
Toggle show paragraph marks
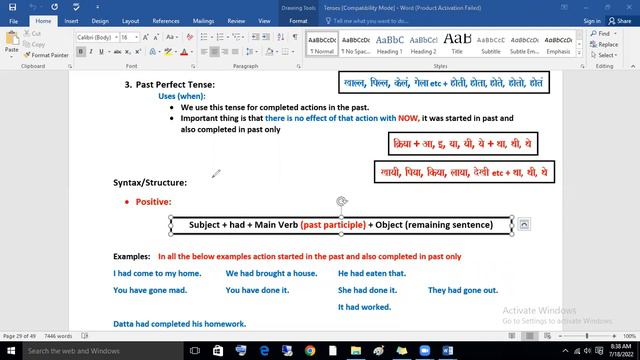point(295,37)
